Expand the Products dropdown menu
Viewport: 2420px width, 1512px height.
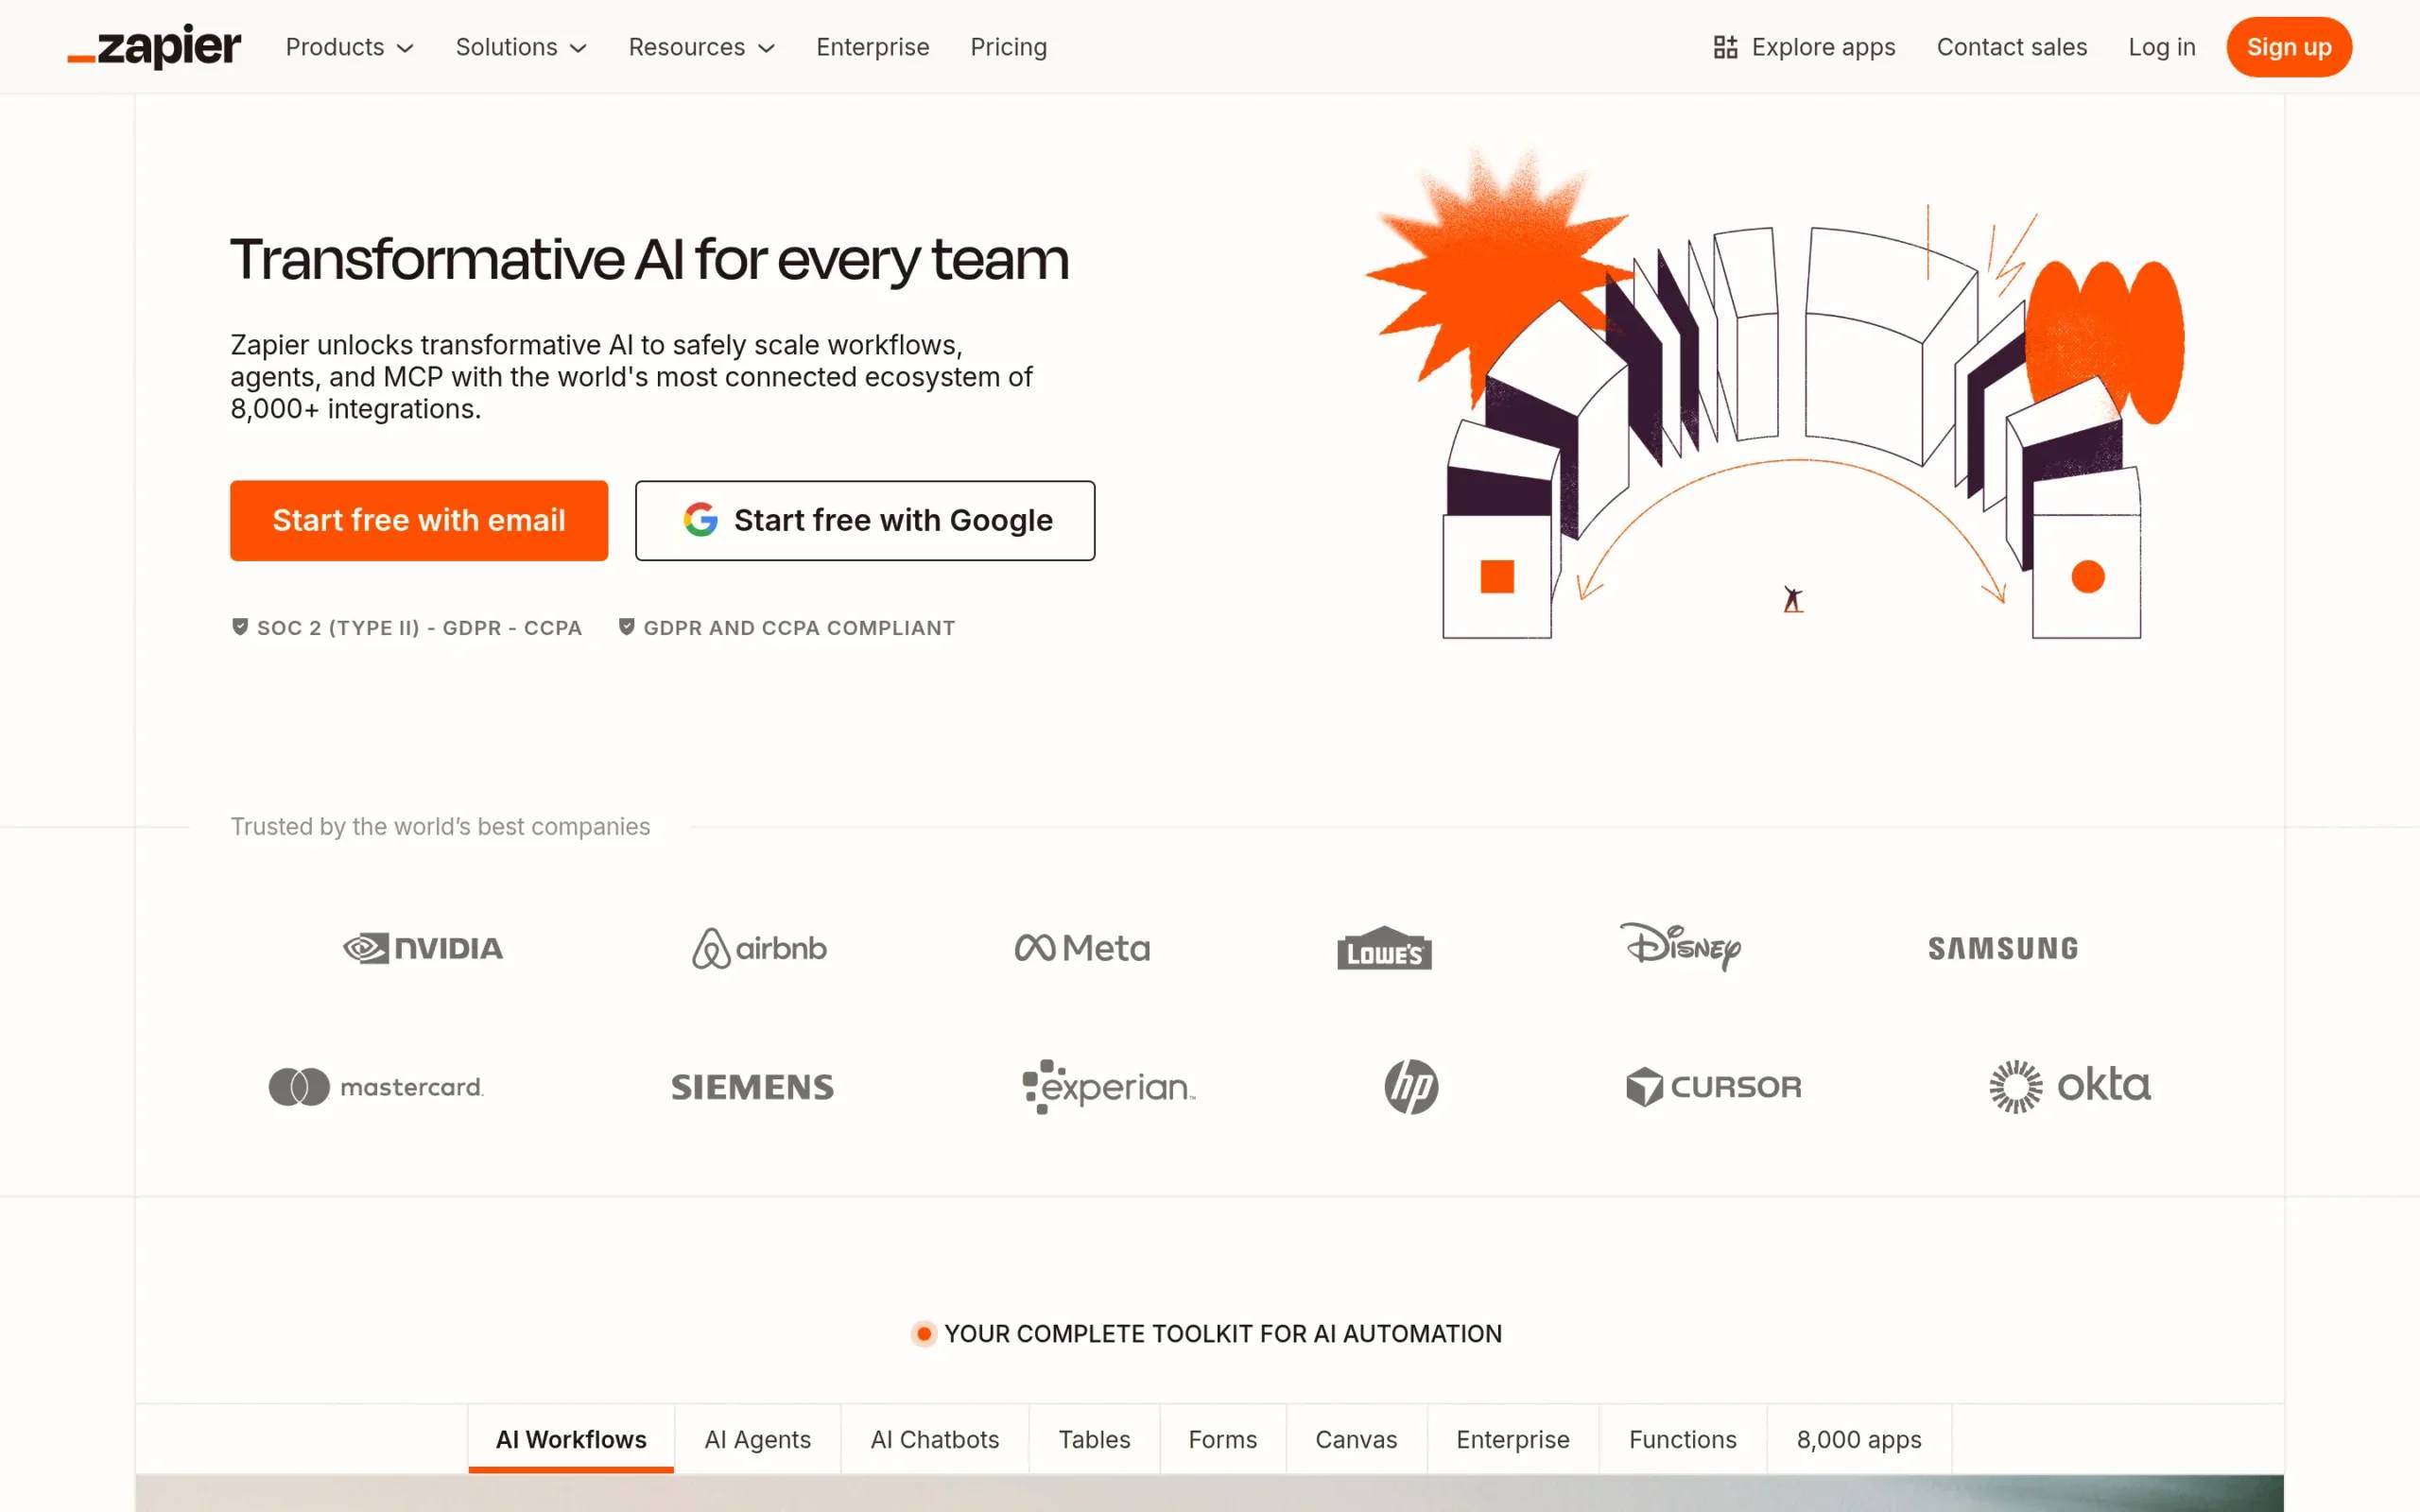tap(348, 46)
